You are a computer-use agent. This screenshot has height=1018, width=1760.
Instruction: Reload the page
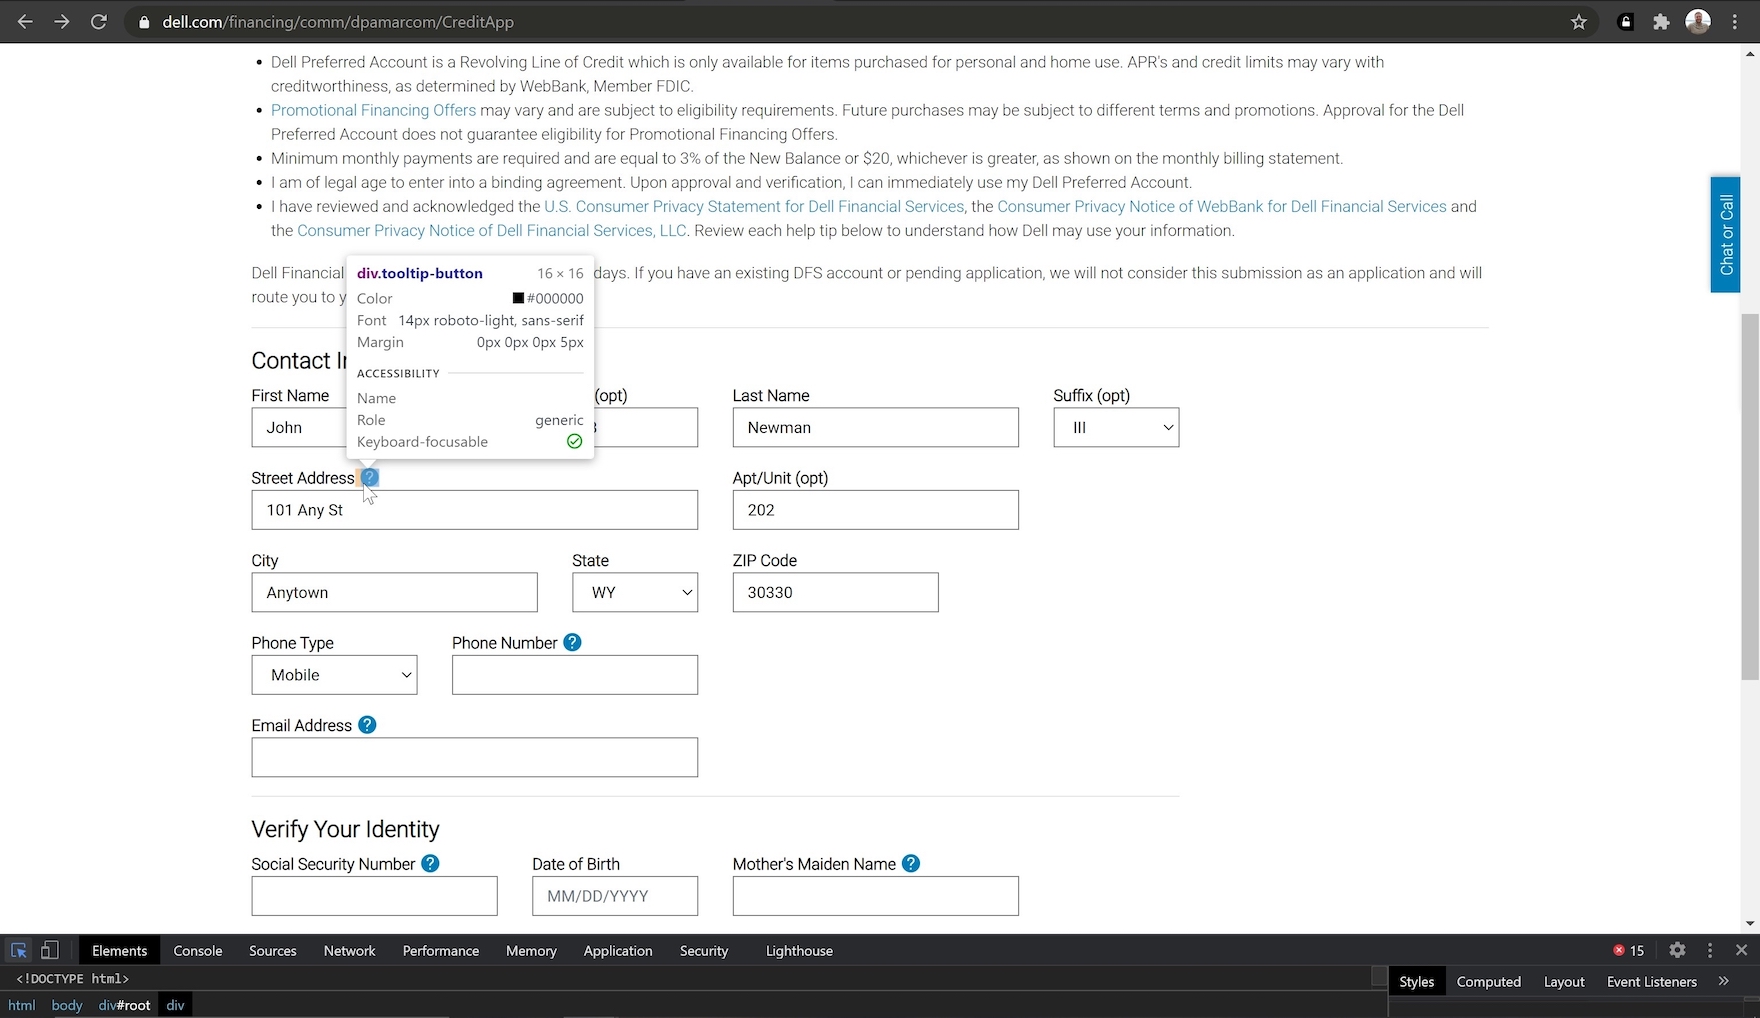click(98, 22)
